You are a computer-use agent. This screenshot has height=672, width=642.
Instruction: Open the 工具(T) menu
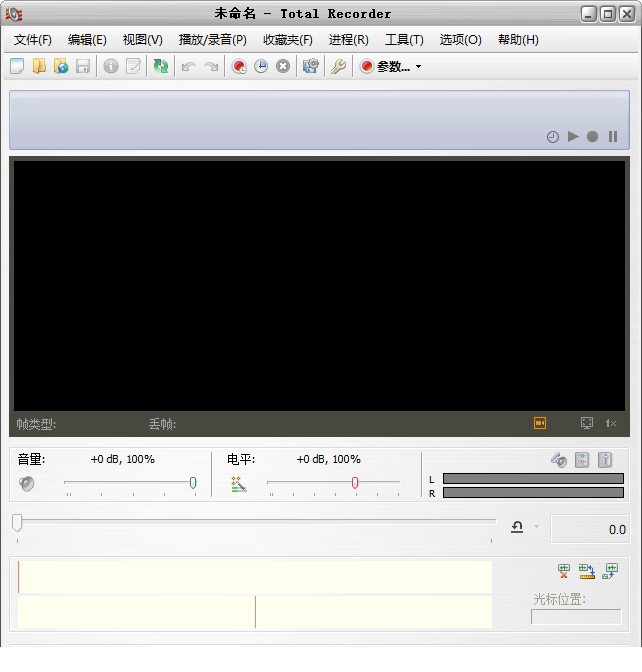tap(404, 40)
